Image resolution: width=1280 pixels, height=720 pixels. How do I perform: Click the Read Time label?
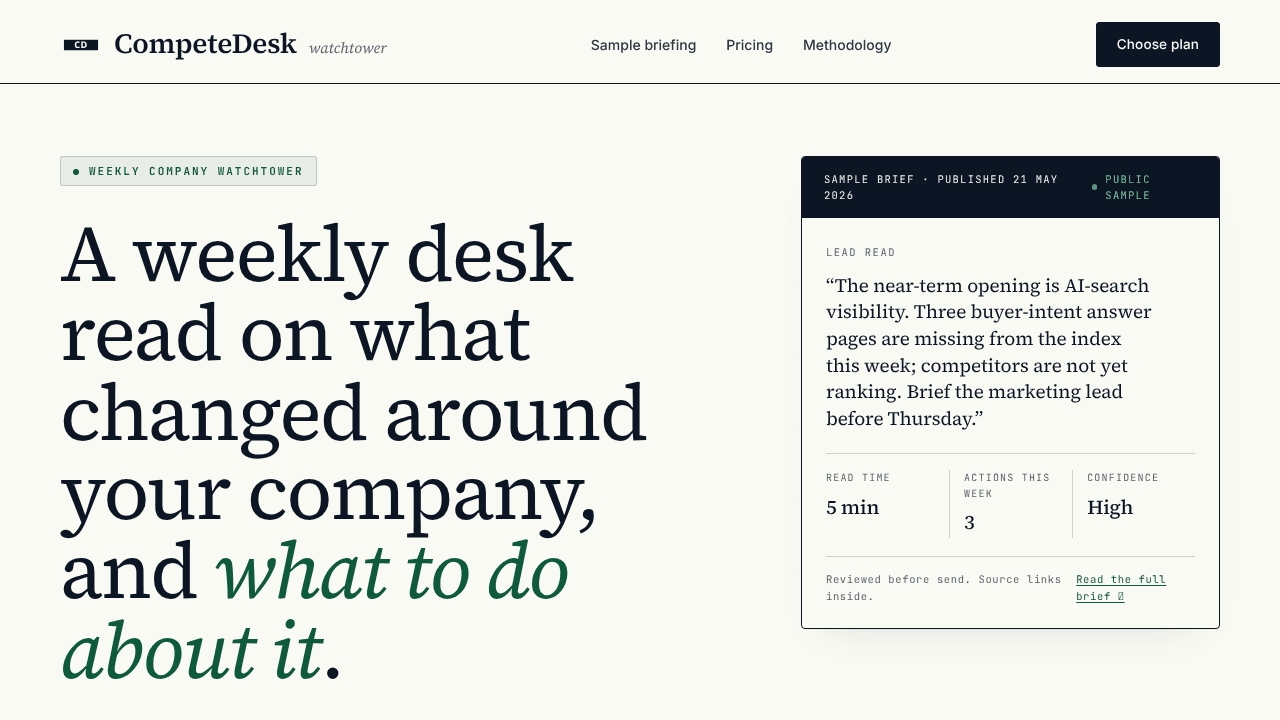(x=858, y=478)
